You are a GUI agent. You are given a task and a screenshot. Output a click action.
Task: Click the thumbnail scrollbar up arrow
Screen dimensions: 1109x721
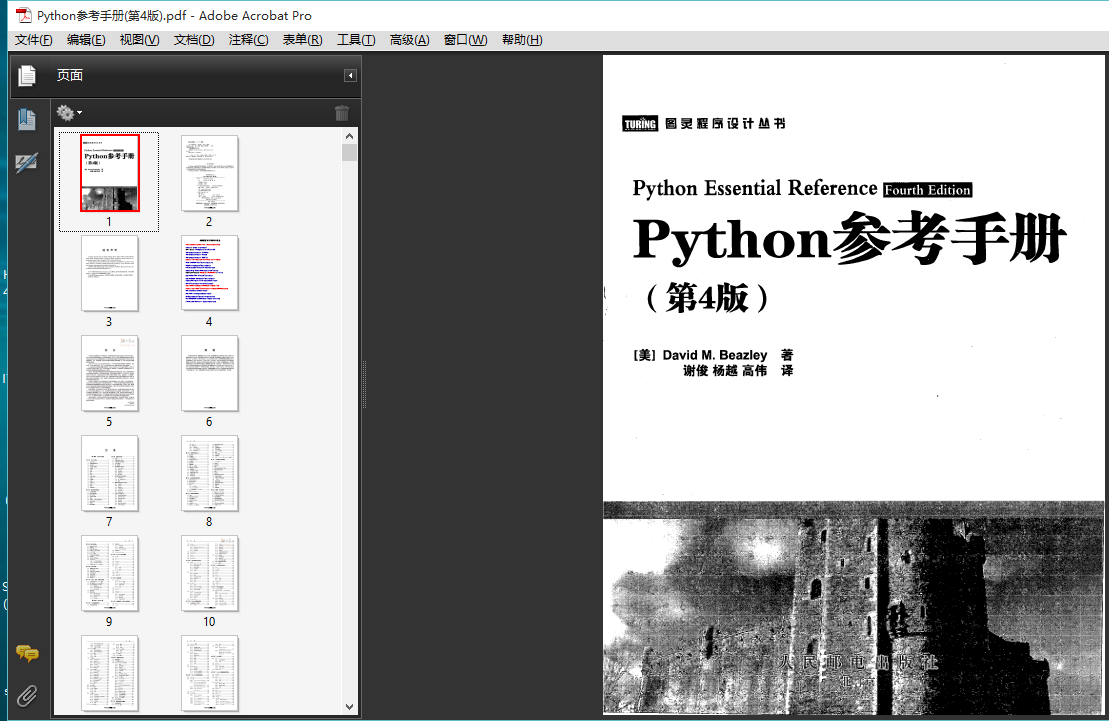tap(349, 136)
